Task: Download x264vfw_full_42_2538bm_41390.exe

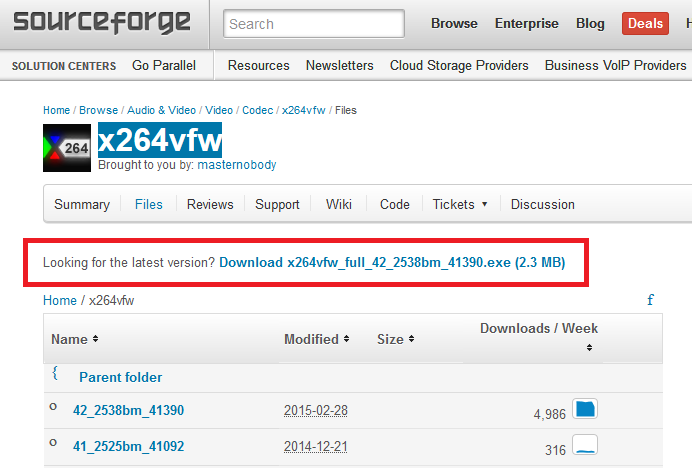Action: pyautogui.click(x=392, y=262)
